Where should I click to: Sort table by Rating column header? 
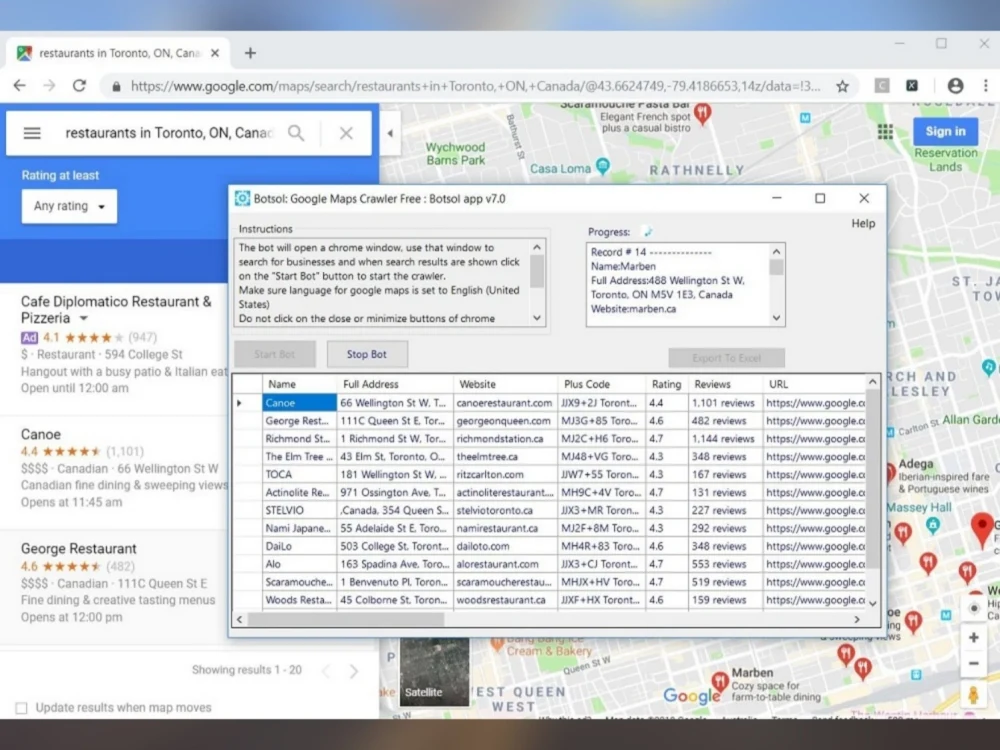click(667, 384)
